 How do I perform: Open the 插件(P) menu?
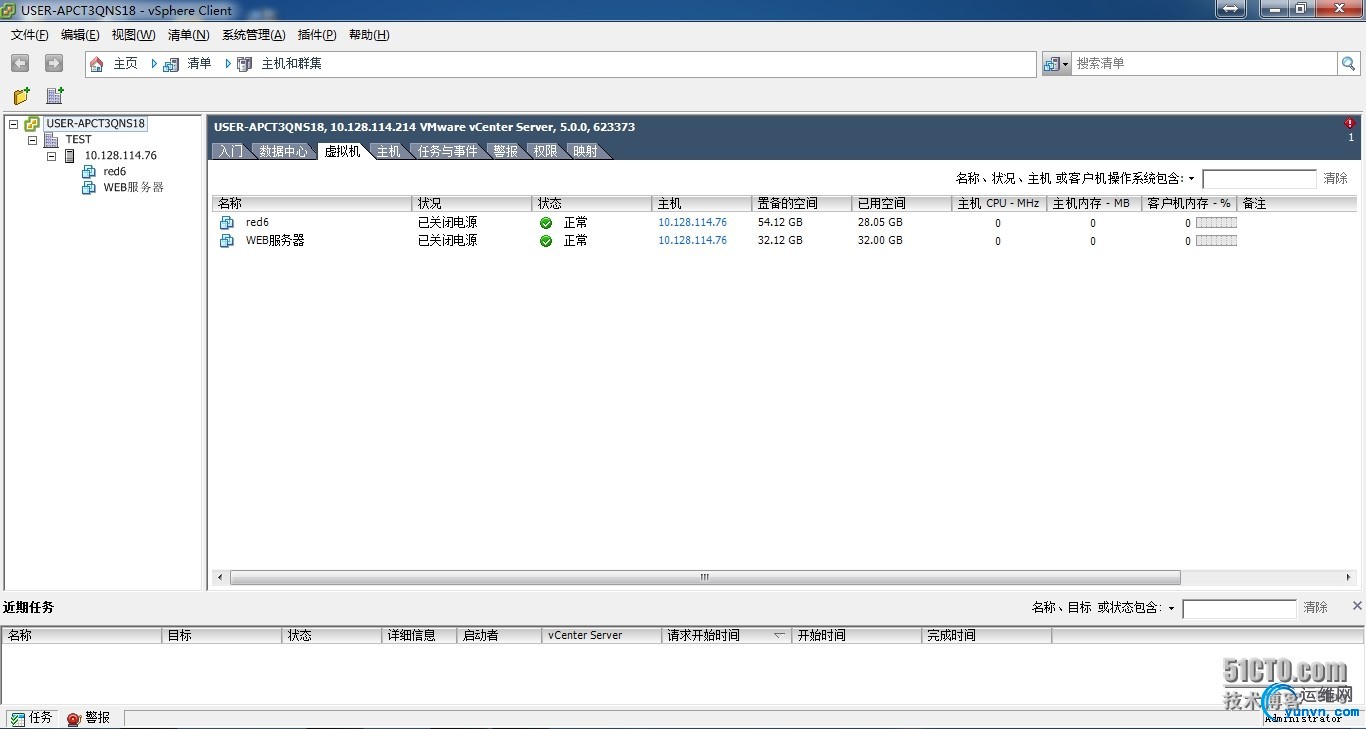click(317, 35)
